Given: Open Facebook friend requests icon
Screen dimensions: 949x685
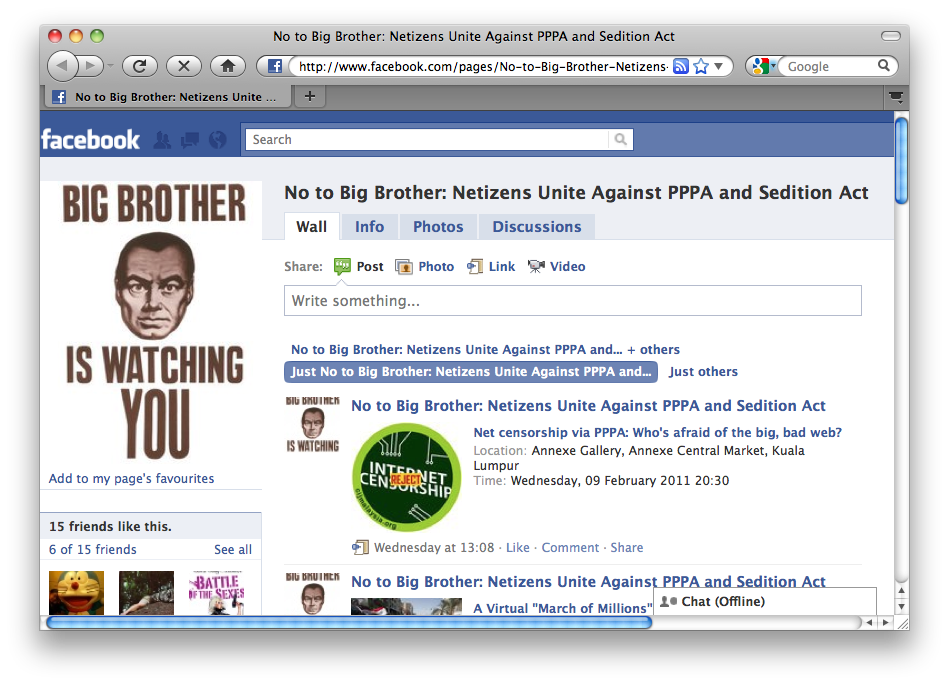Looking at the screenshot, I should [162, 140].
